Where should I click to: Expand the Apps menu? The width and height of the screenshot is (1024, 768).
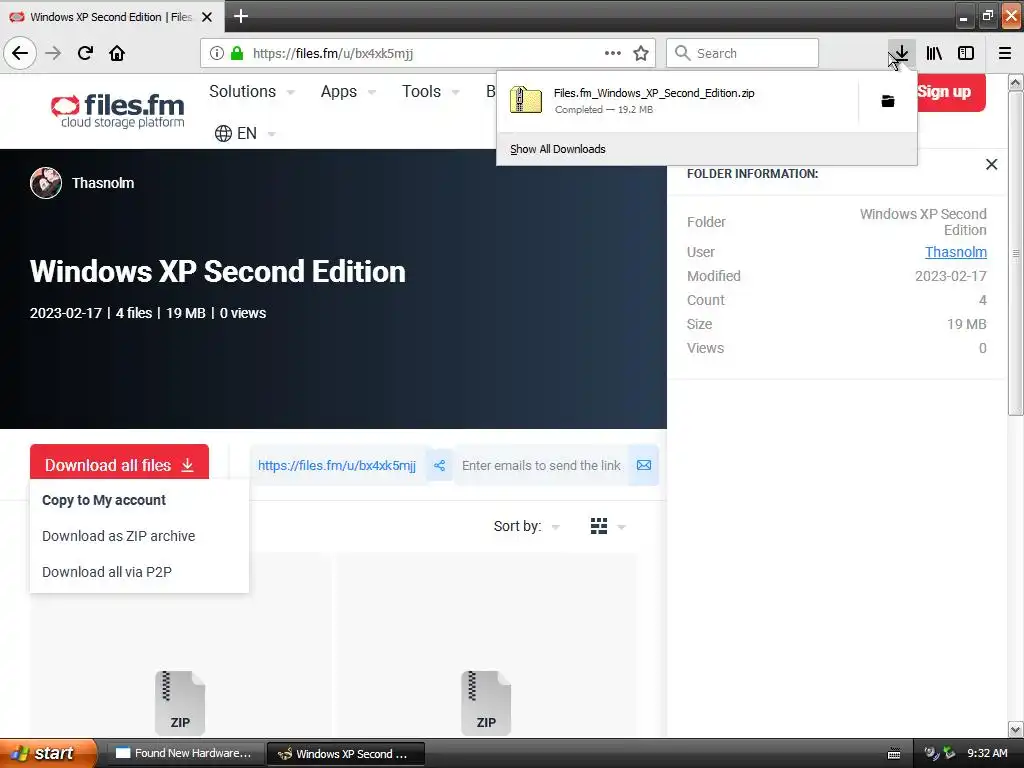point(348,91)
